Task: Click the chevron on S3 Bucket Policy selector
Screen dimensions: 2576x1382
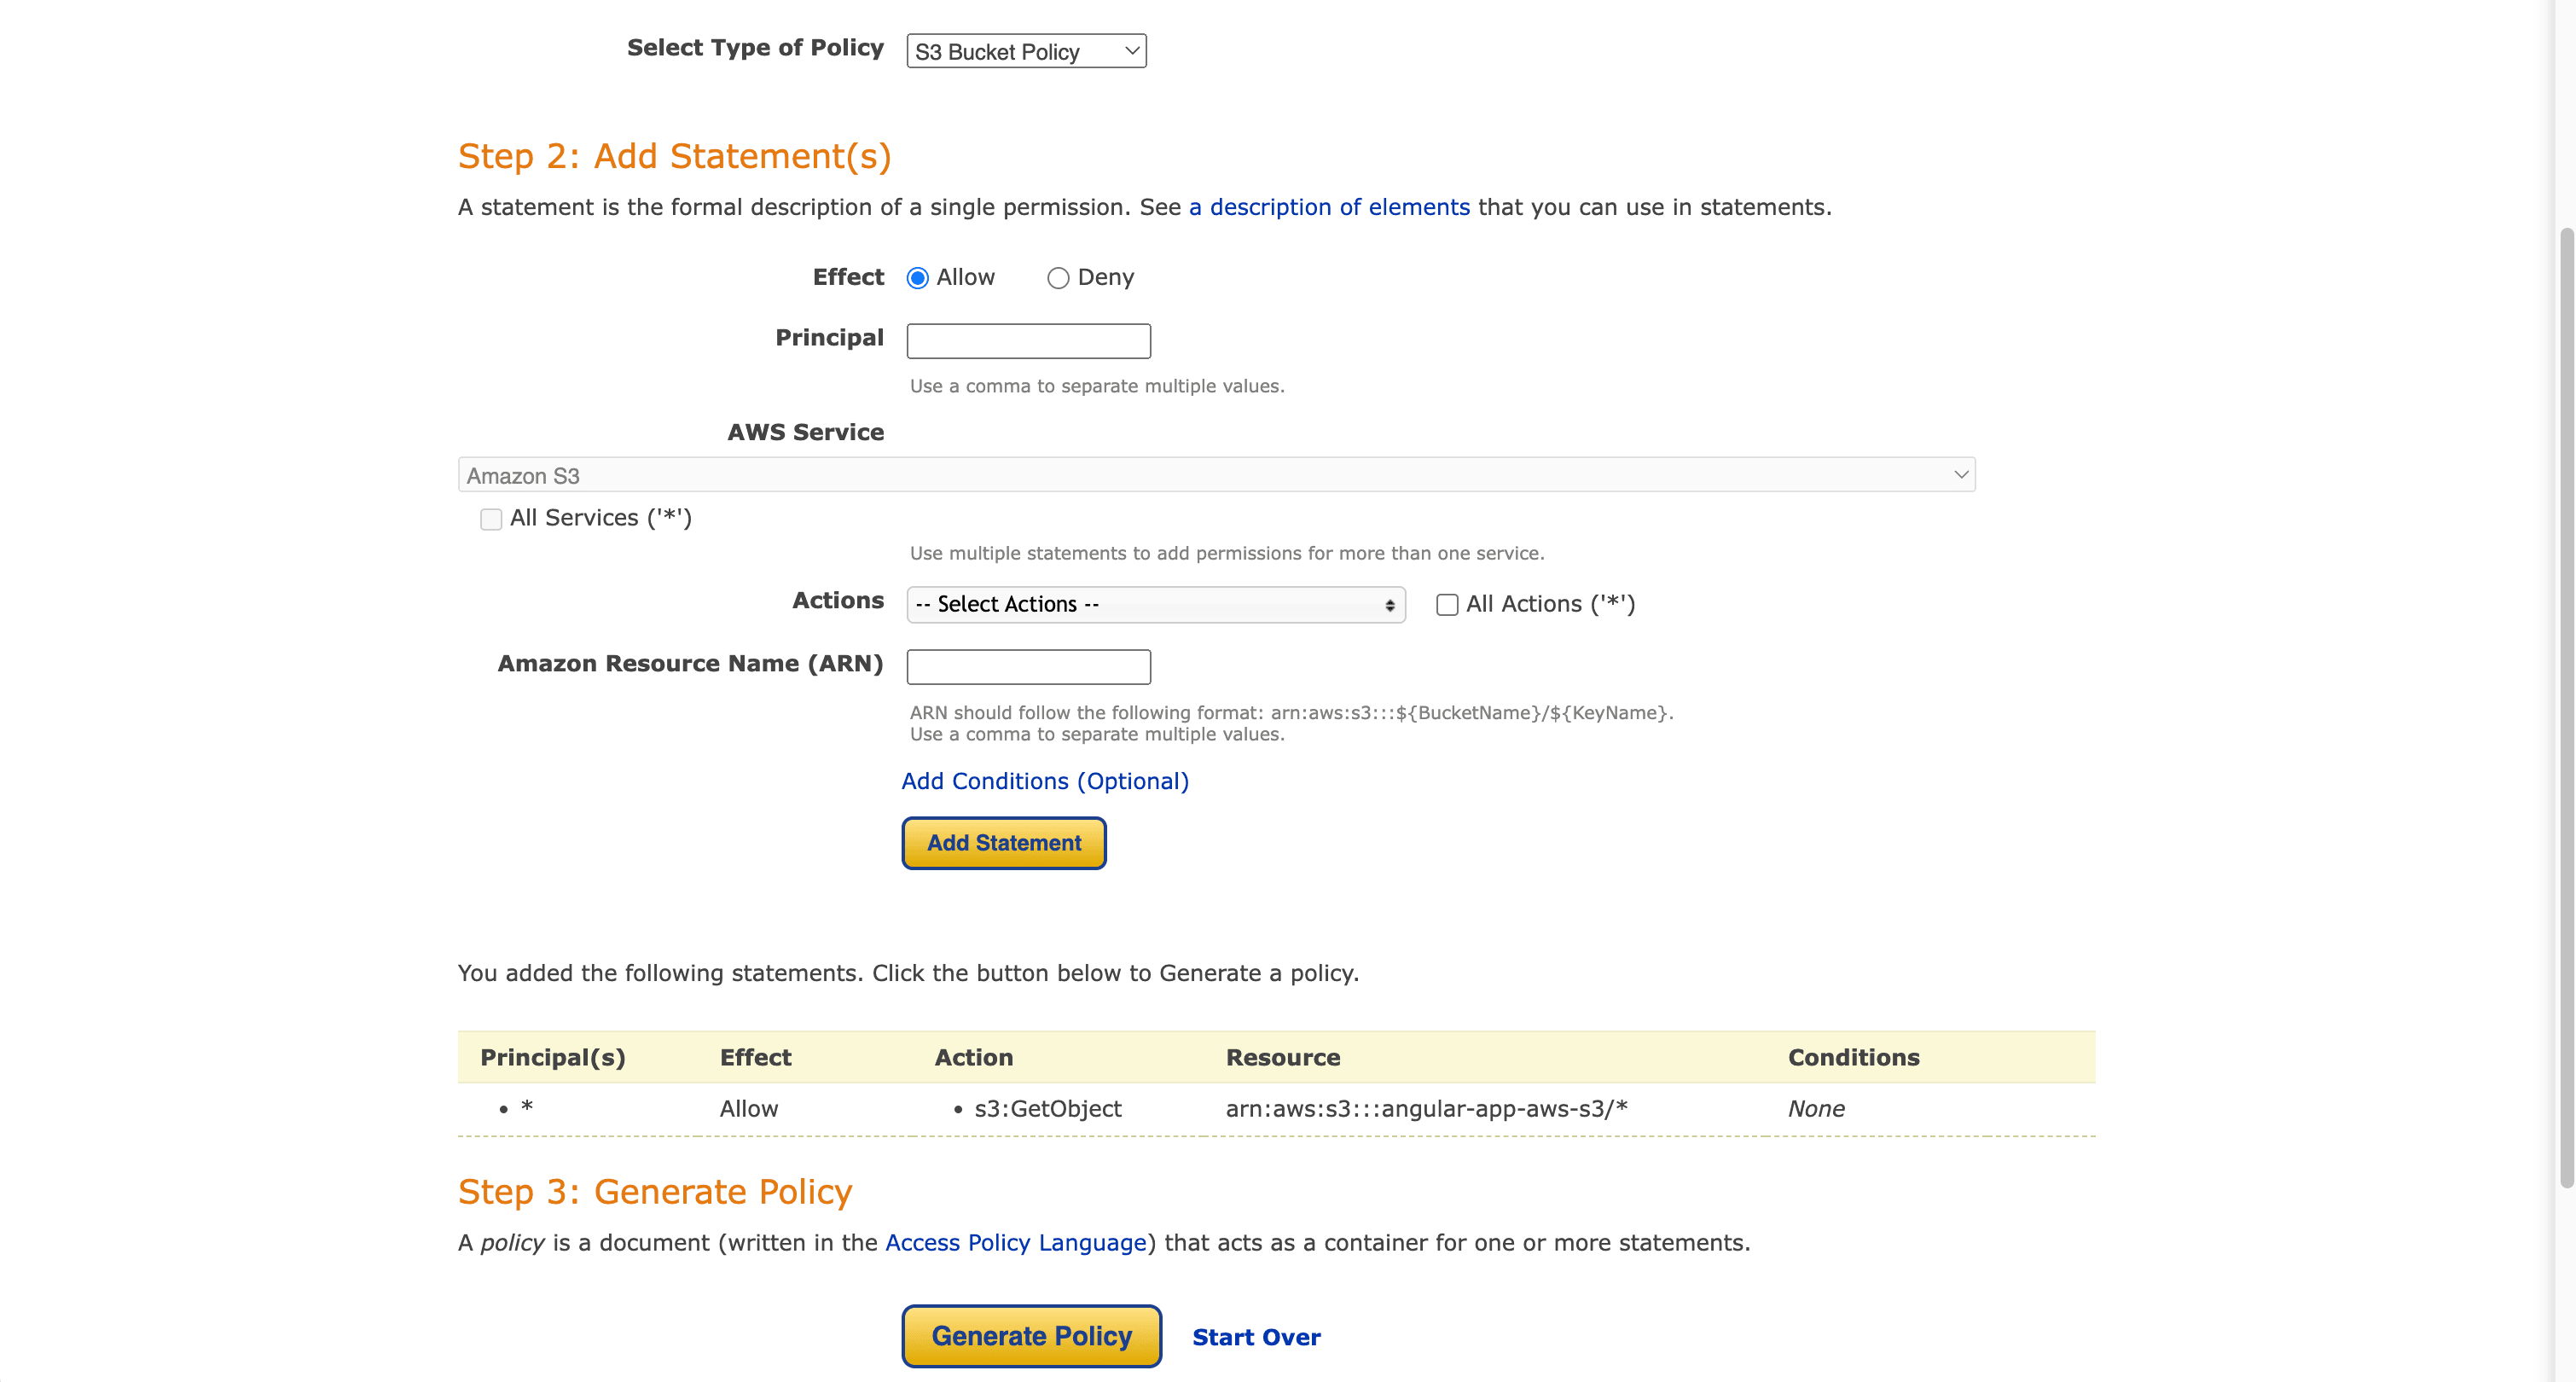Action: pyautogui.click(x=1132, y=51)
